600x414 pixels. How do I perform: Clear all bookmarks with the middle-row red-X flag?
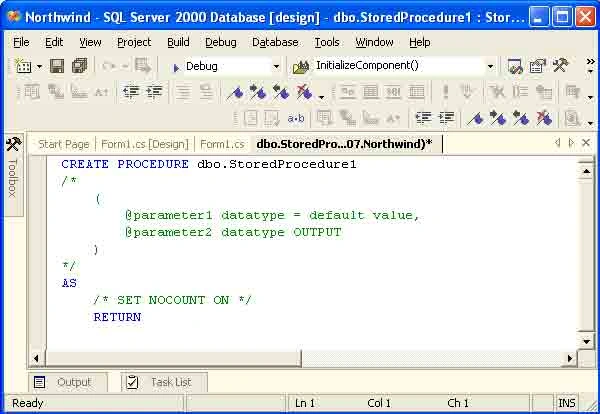tap(304, 92)
